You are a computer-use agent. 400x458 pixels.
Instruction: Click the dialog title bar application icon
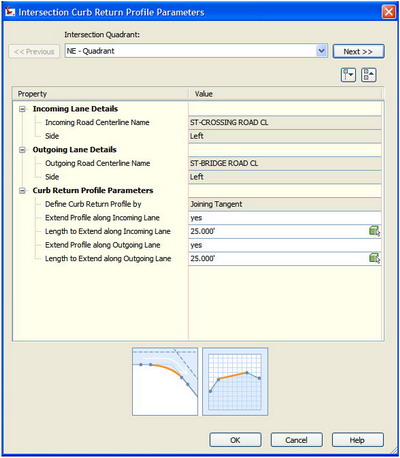pyautogui.click(x=10, y=12)
